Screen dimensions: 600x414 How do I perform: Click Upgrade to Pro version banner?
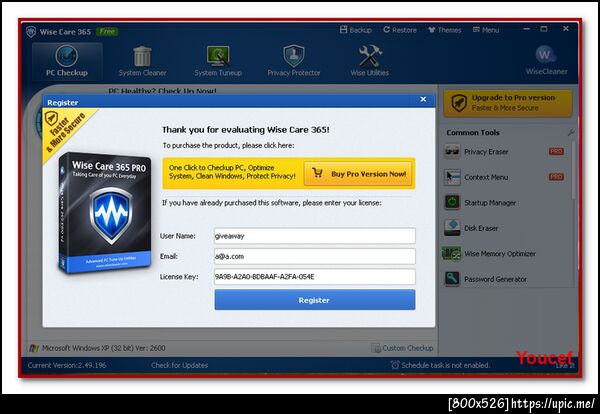pyautogui.click(x=508, y=103)
